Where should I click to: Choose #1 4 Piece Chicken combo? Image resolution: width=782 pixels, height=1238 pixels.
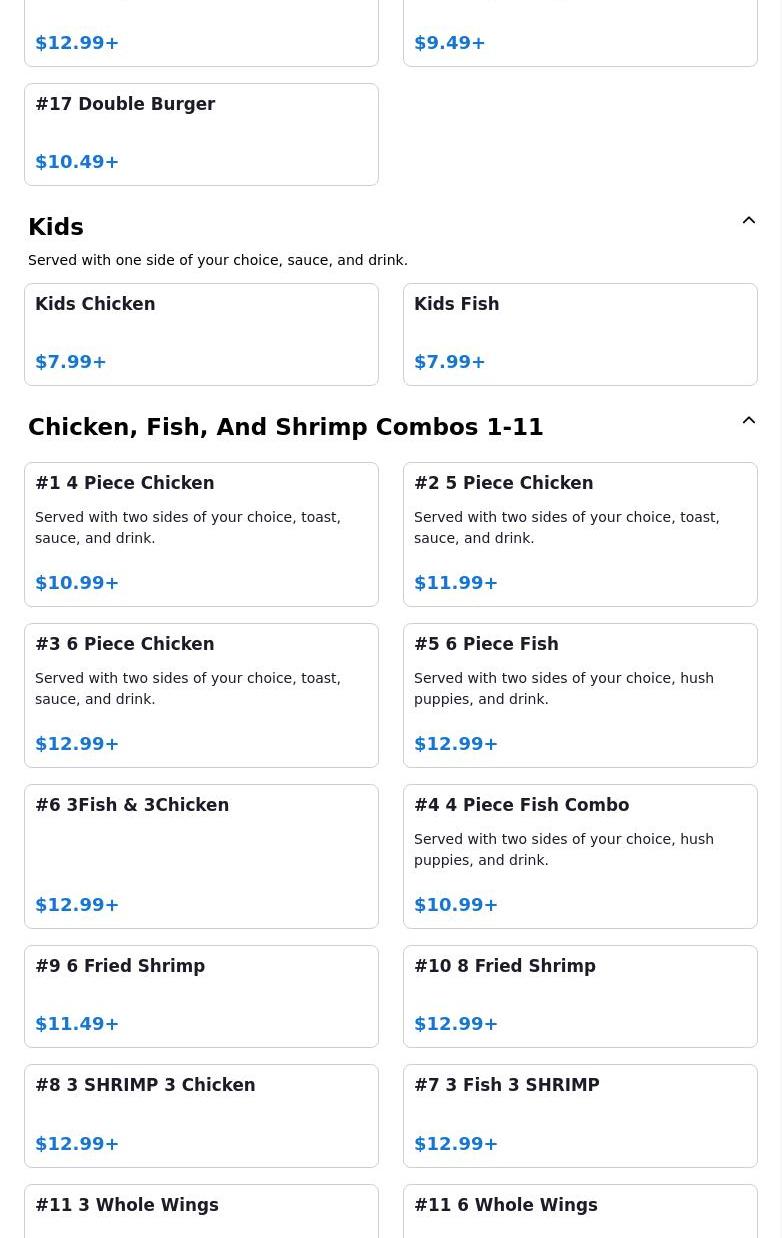(x=201, y=533)
